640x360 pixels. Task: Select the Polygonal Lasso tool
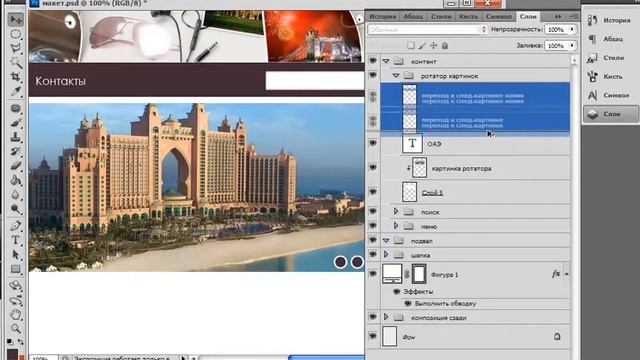(x=16, y=48)
